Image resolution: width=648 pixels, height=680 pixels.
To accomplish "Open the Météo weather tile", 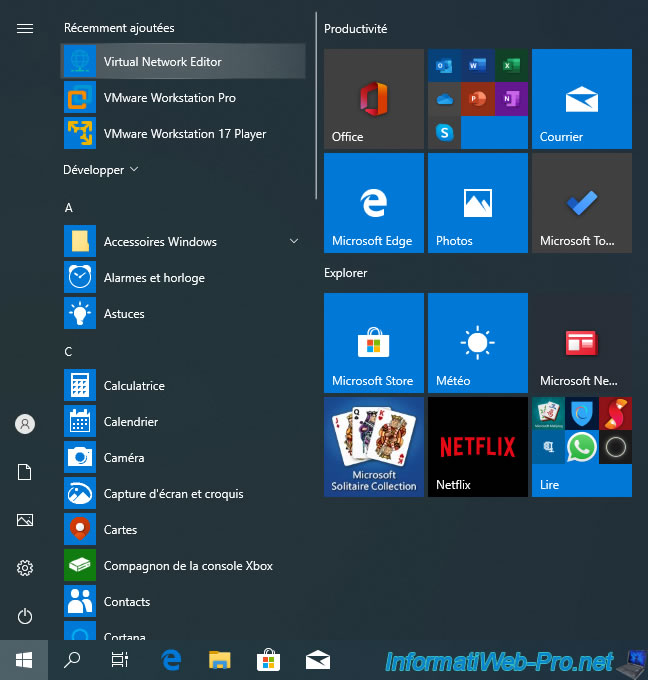I will [x=478, y=343].
